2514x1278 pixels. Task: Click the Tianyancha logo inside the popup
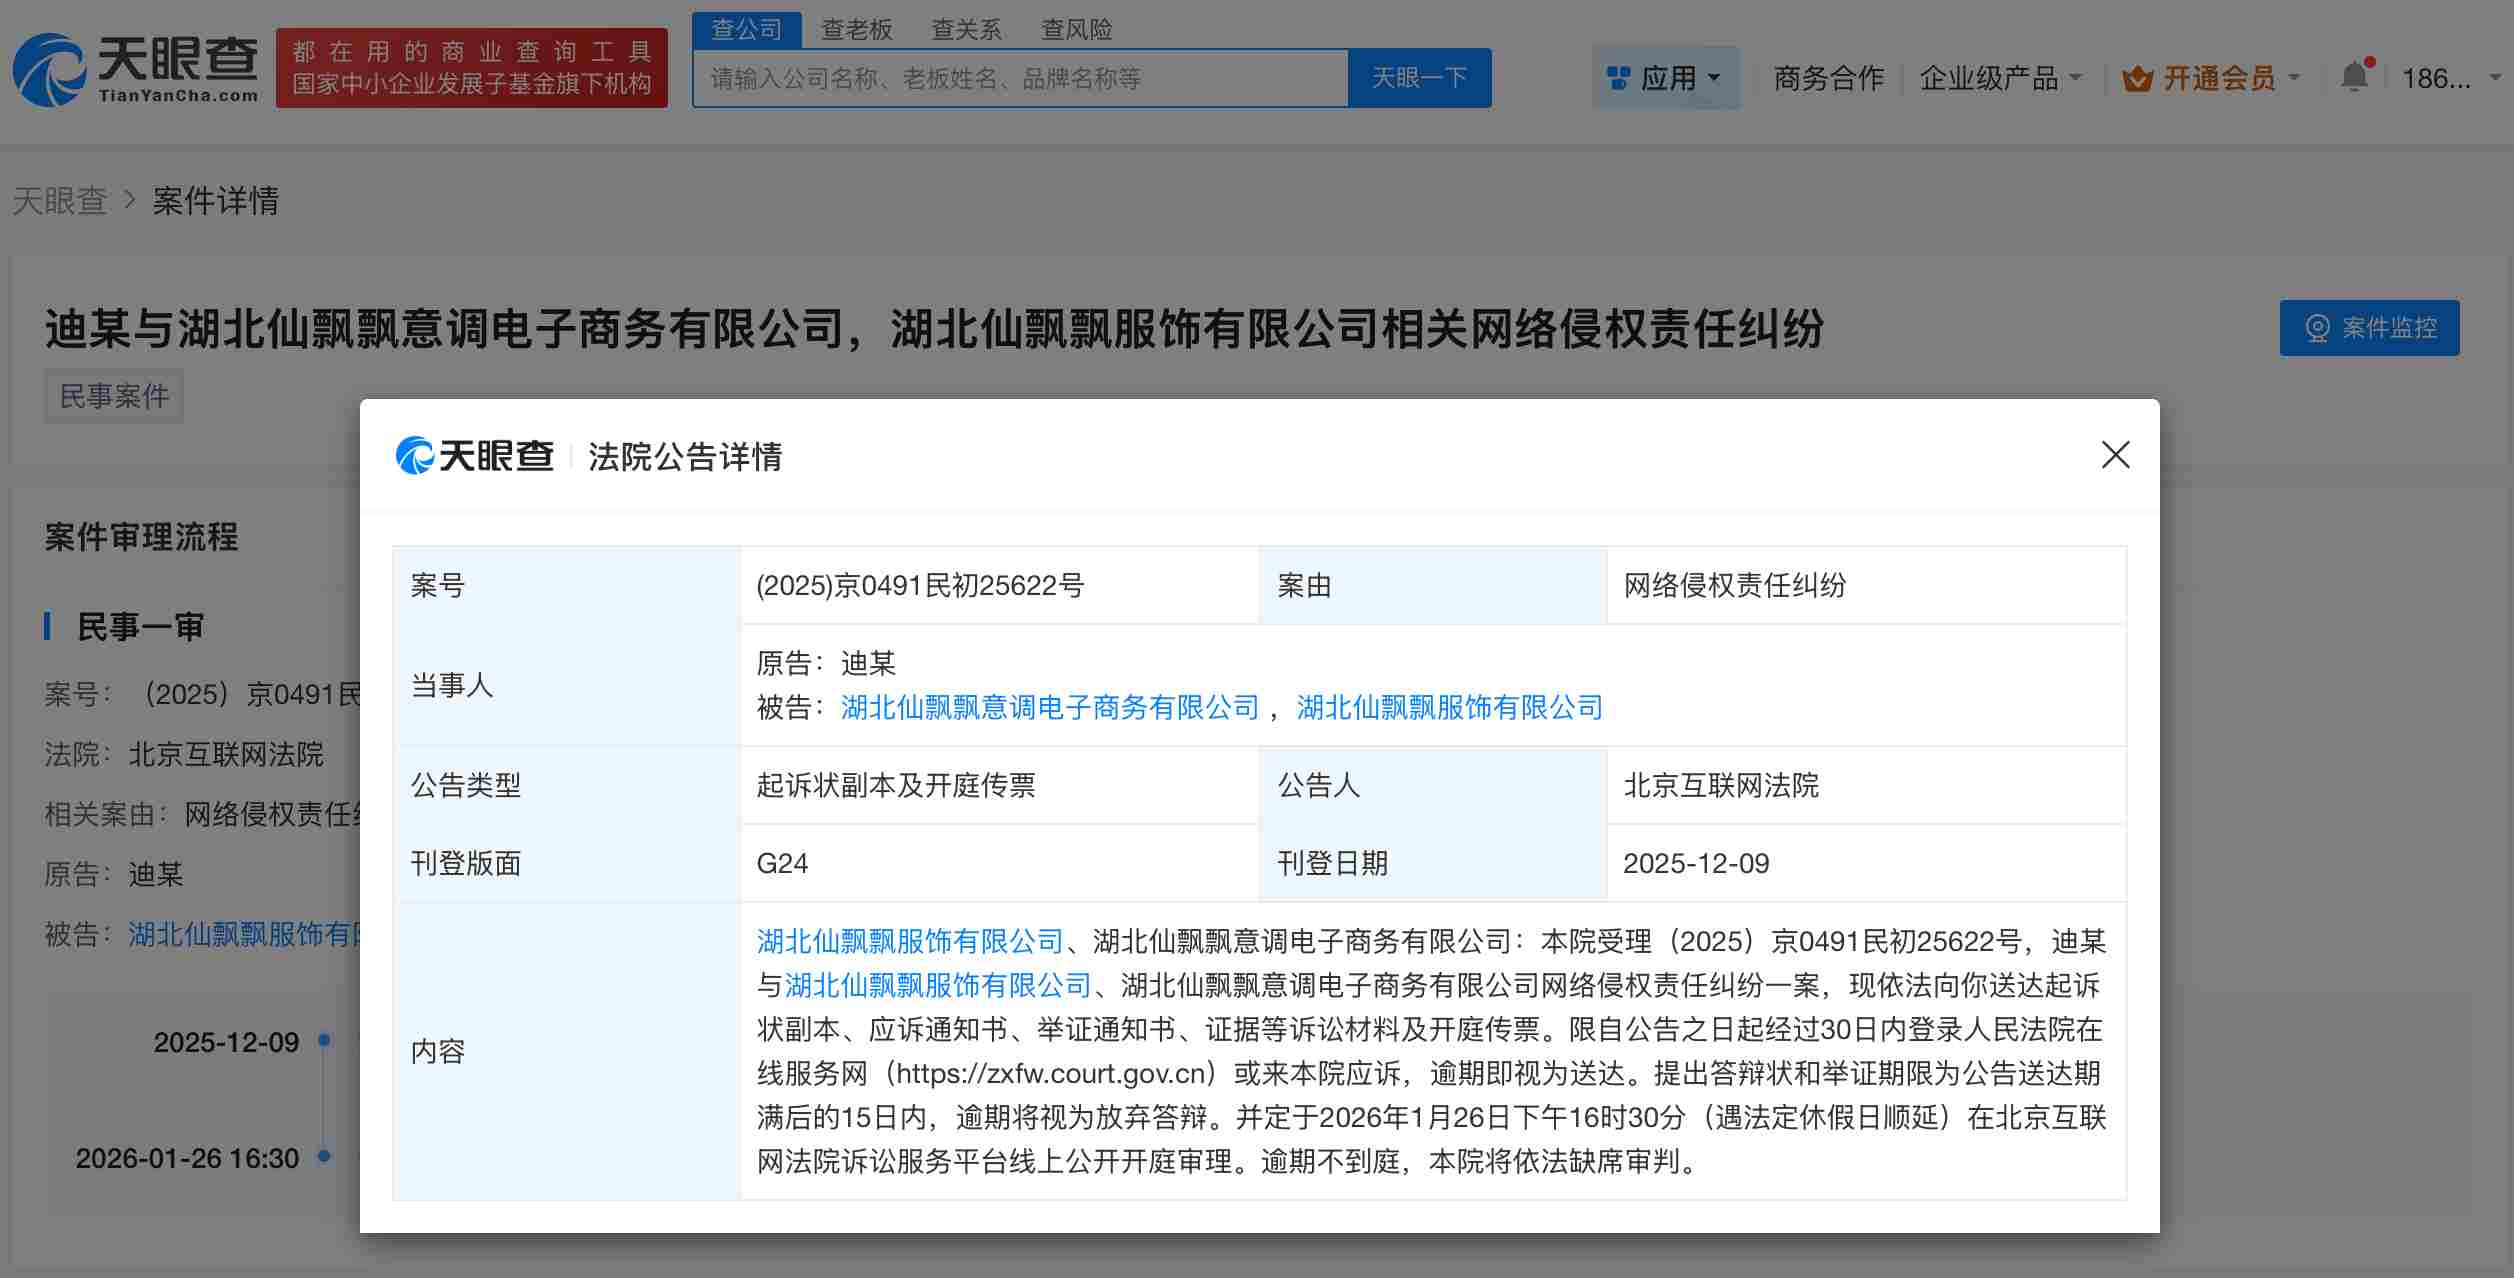tap(470, 457)
